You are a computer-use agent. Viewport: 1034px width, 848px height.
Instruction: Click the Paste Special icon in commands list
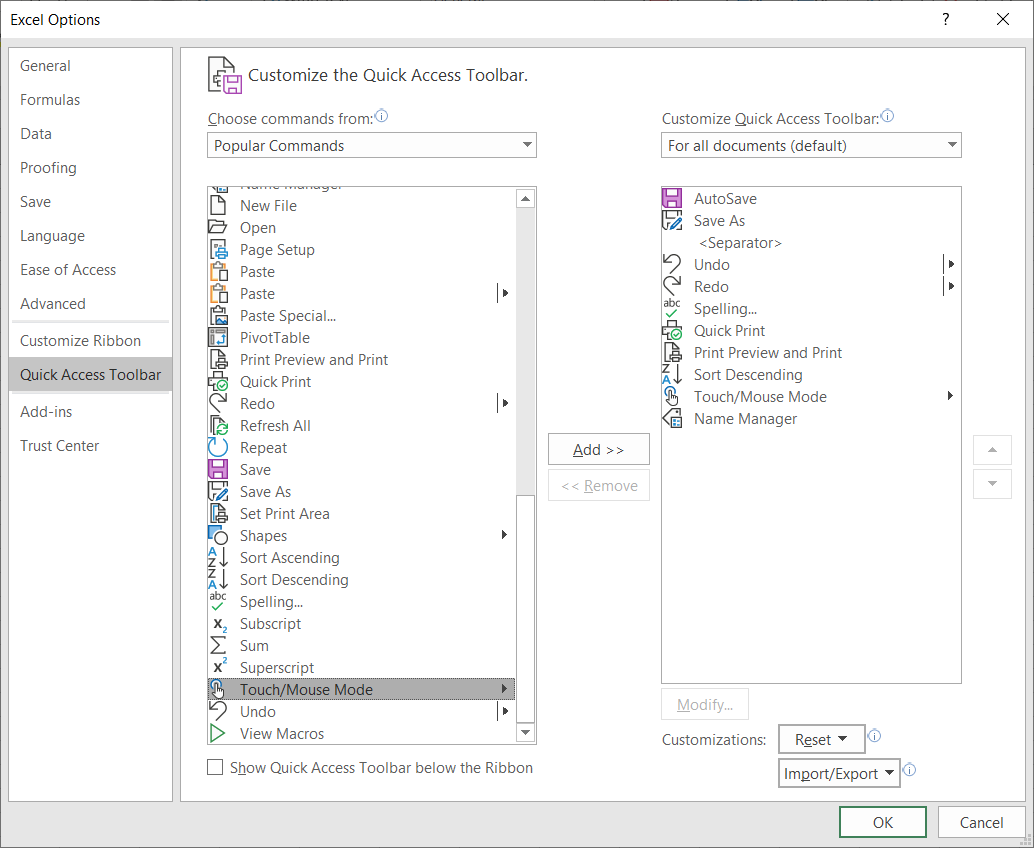[x=218, y=315]
